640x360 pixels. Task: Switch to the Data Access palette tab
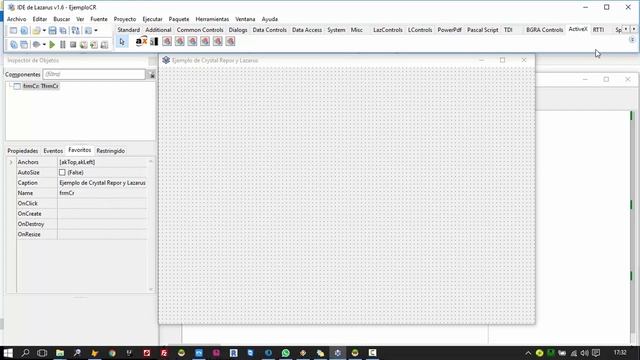307,30
